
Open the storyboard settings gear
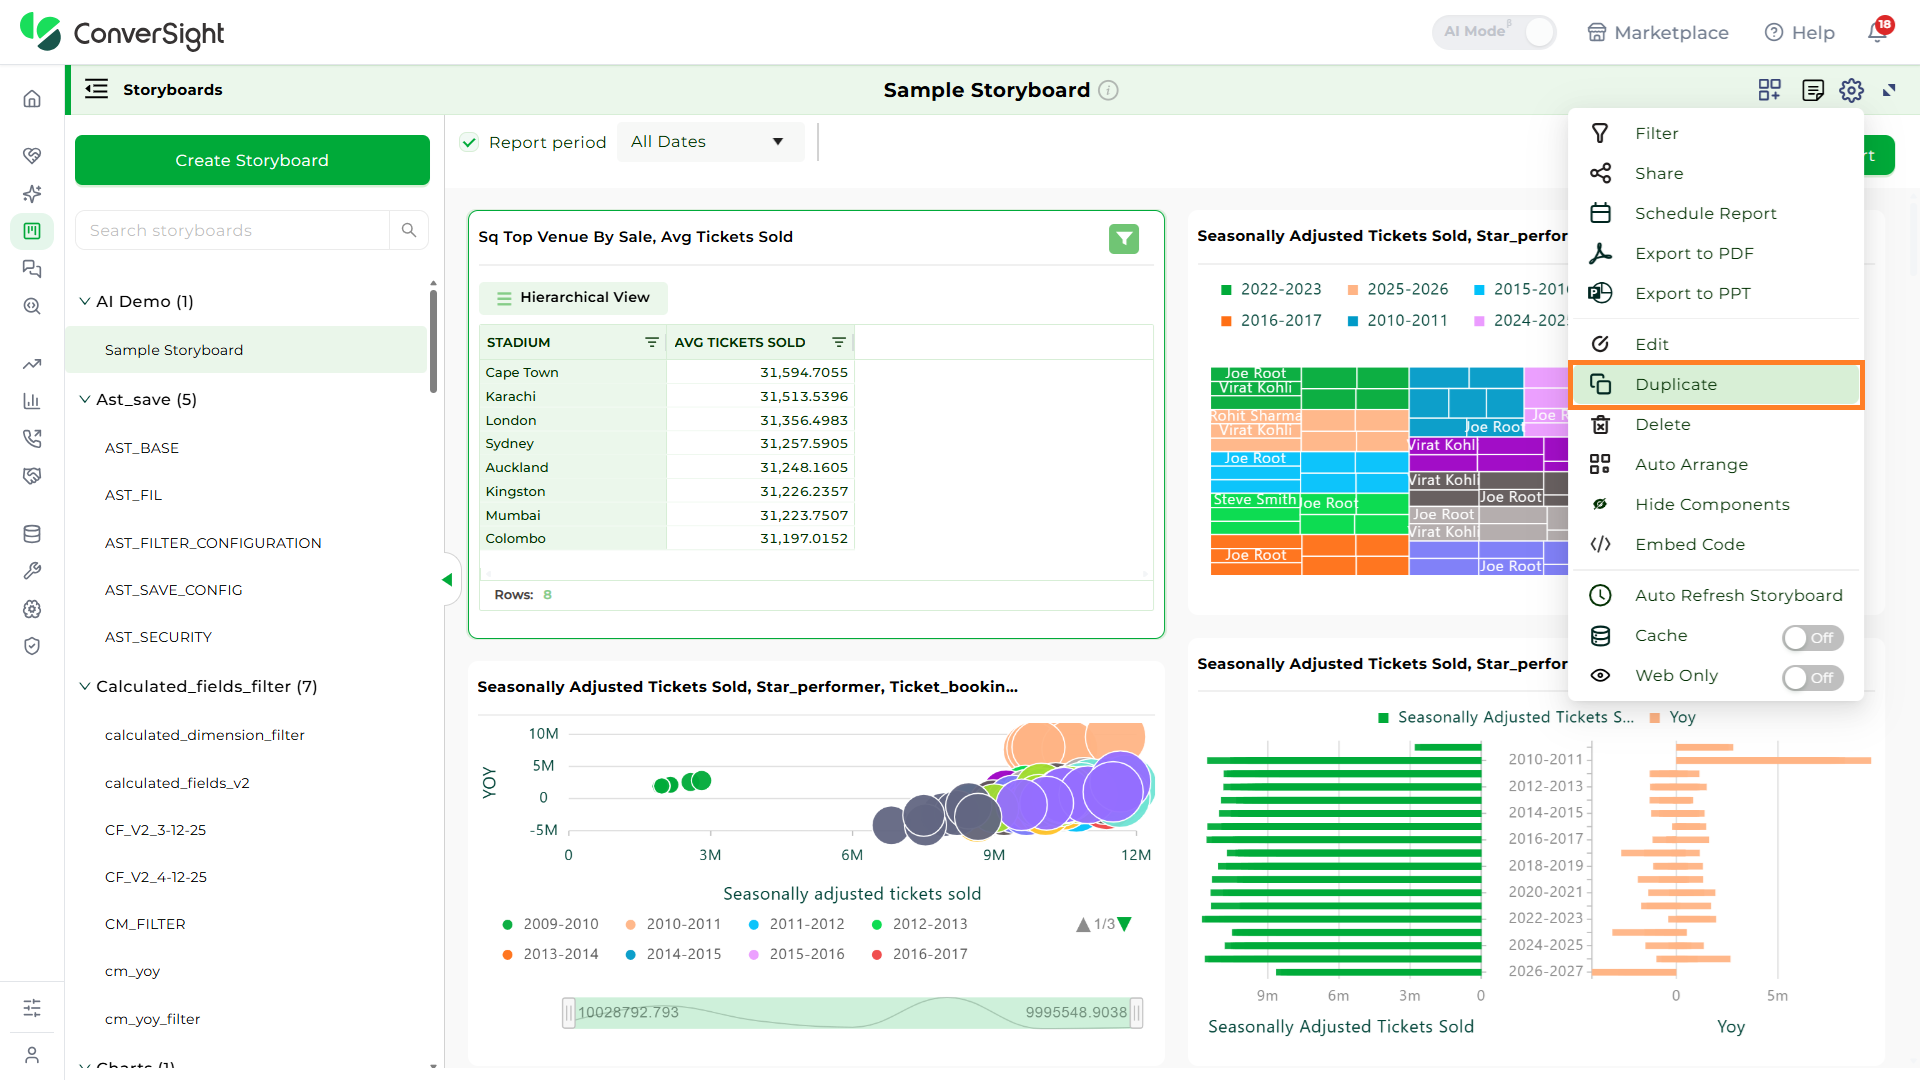coord(1851,90)
